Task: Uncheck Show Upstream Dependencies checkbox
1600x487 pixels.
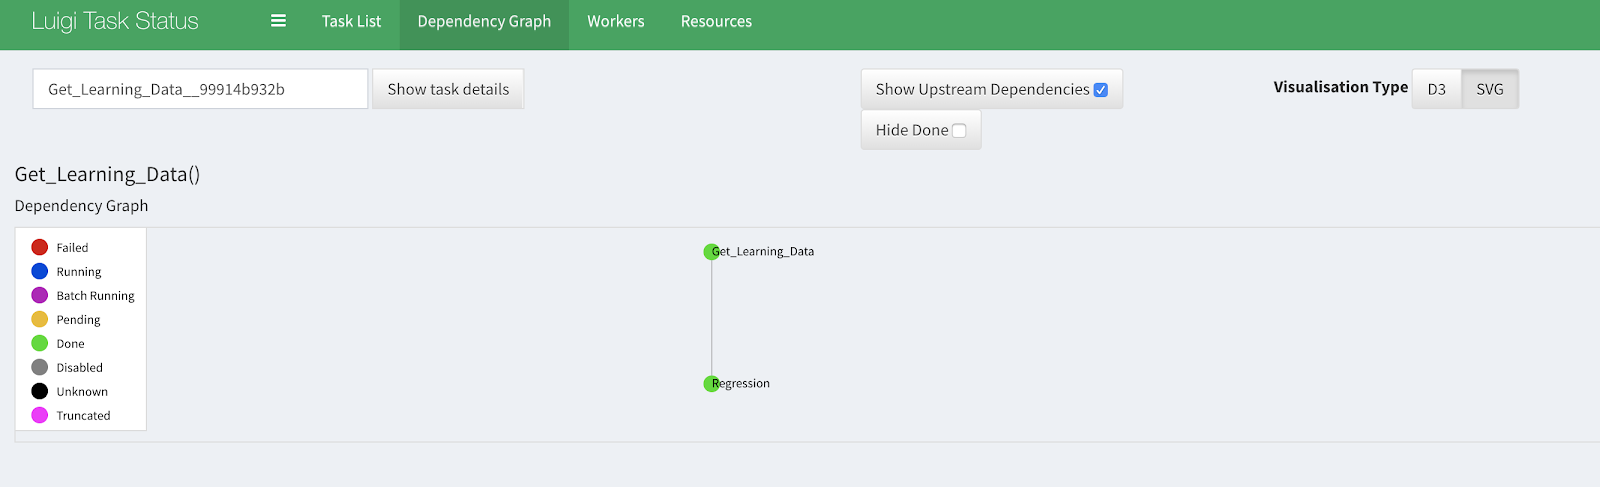Action: [1100, 90]
